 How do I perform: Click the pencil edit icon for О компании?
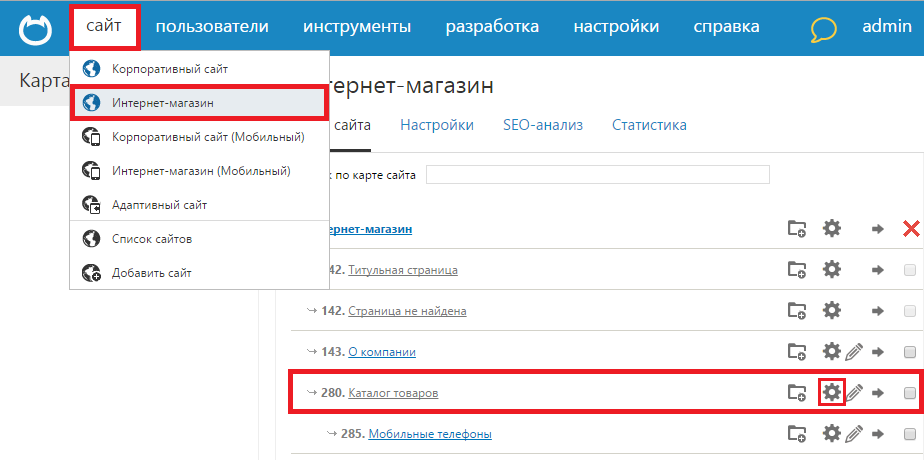tap(854, 352)
